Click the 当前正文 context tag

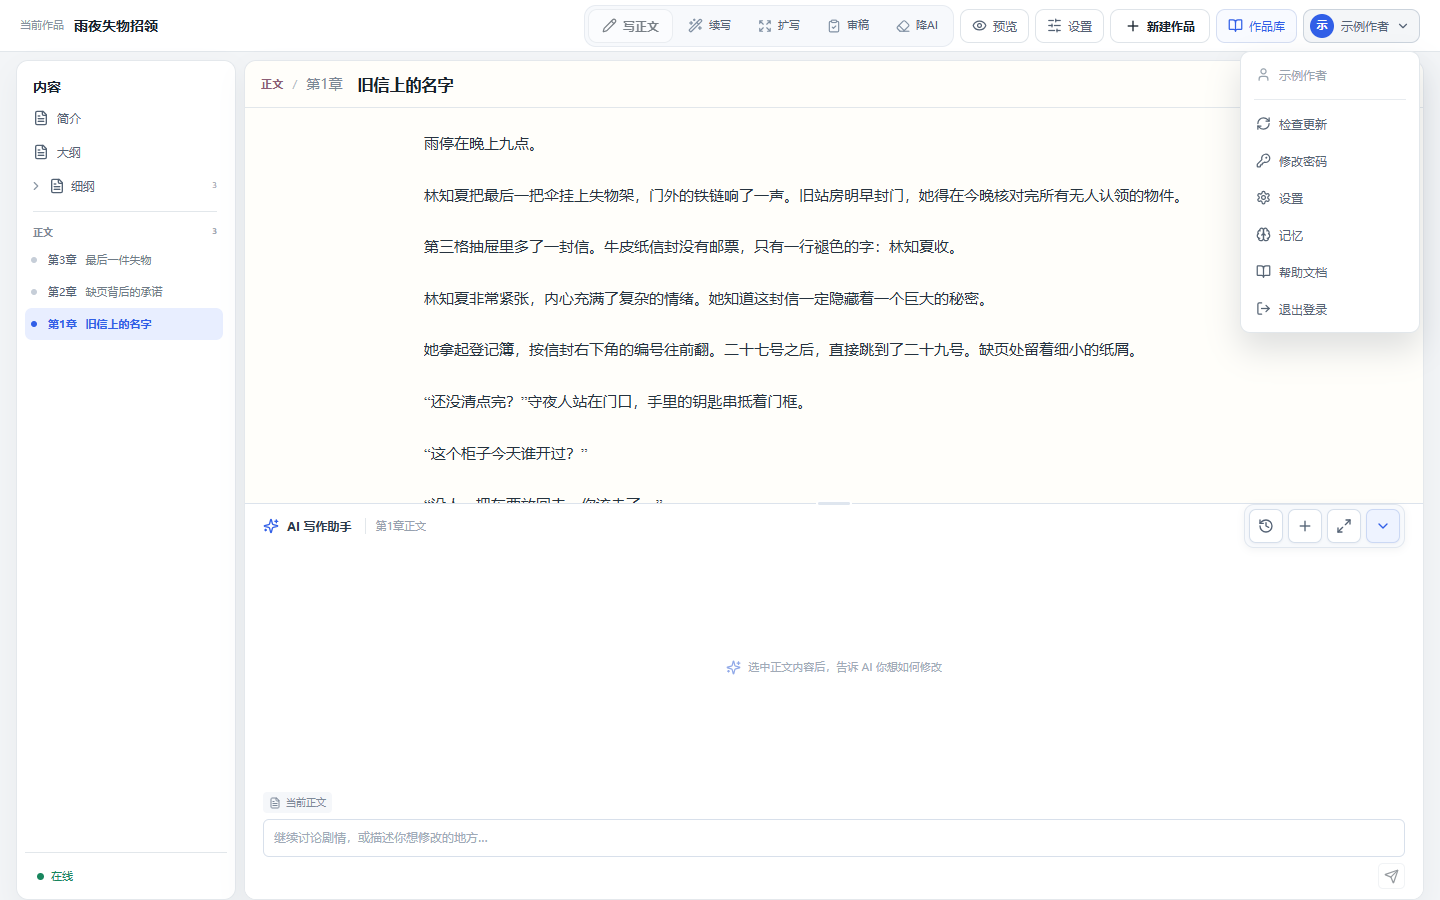click(x=298, y=802)
